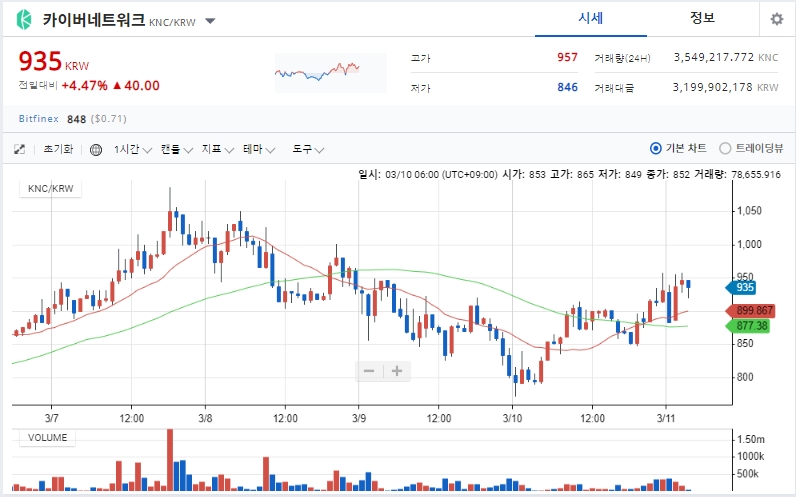Click the 초기화 reset button
Viewport: 796px width, 497px height.
(x=58, y=149)
